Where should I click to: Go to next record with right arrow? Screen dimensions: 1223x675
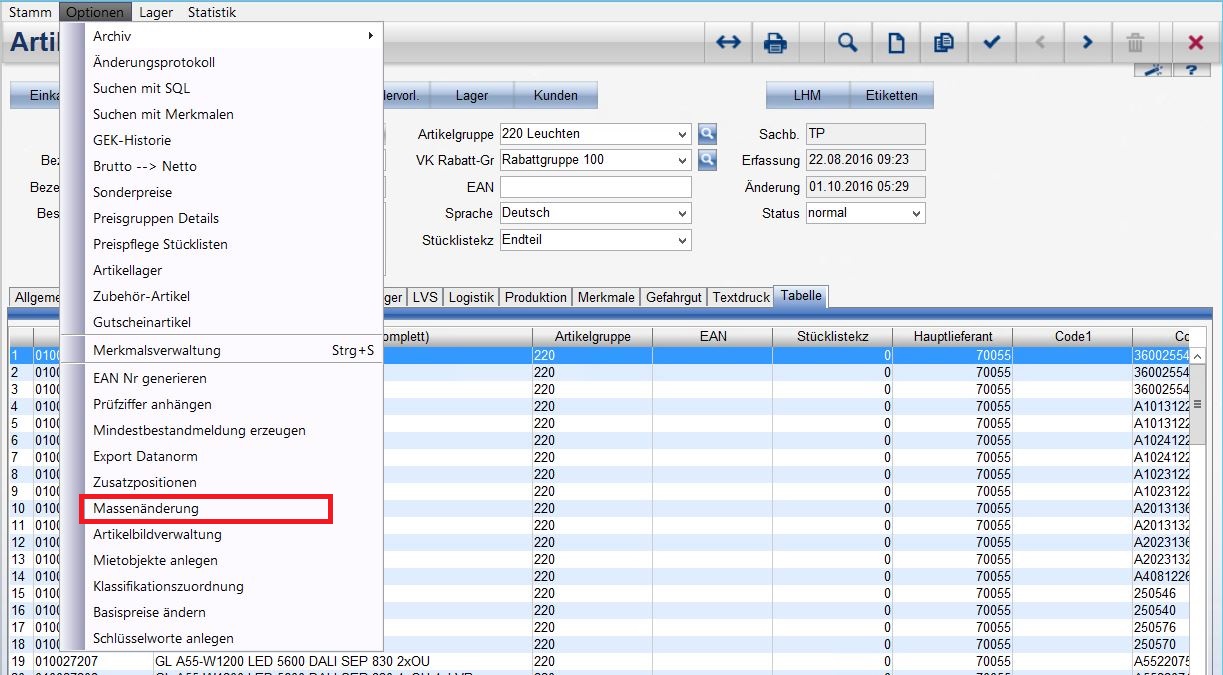[1087, 43]
